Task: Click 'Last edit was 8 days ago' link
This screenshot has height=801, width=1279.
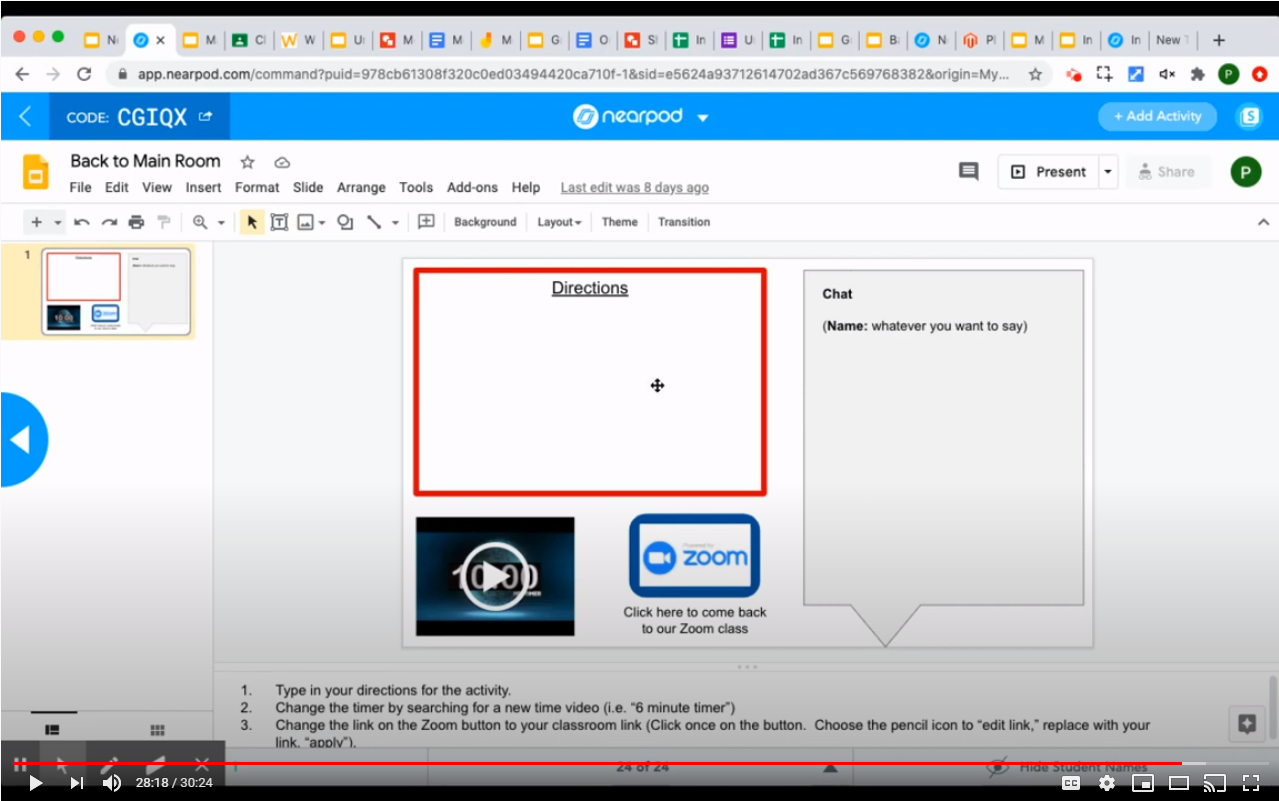Action: click(x=634, y=187)
